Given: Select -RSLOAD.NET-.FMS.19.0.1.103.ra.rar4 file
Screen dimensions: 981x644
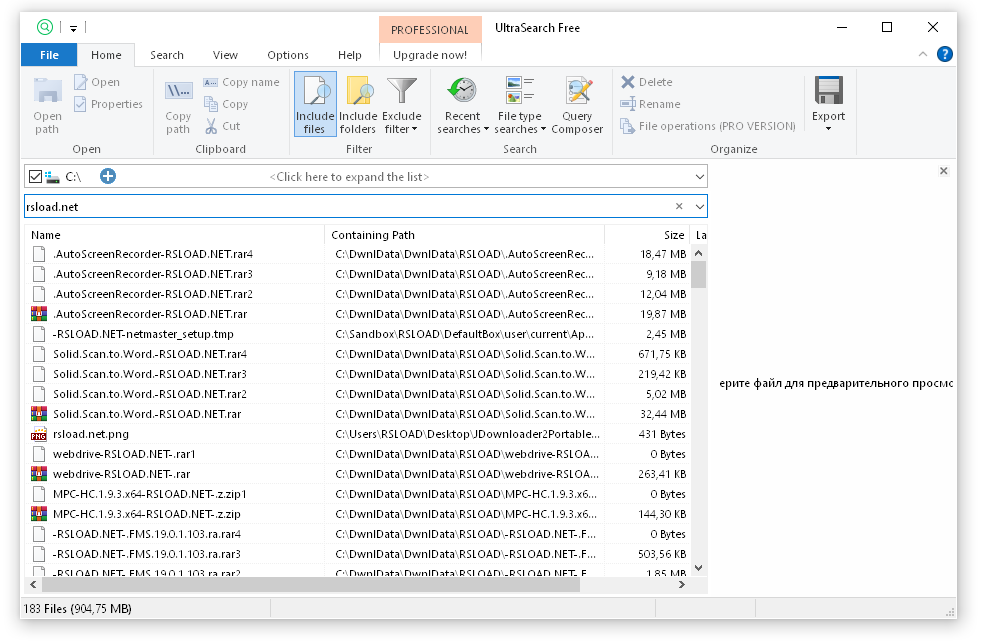Looking at the screenshot, I should (x=146, y=534).
